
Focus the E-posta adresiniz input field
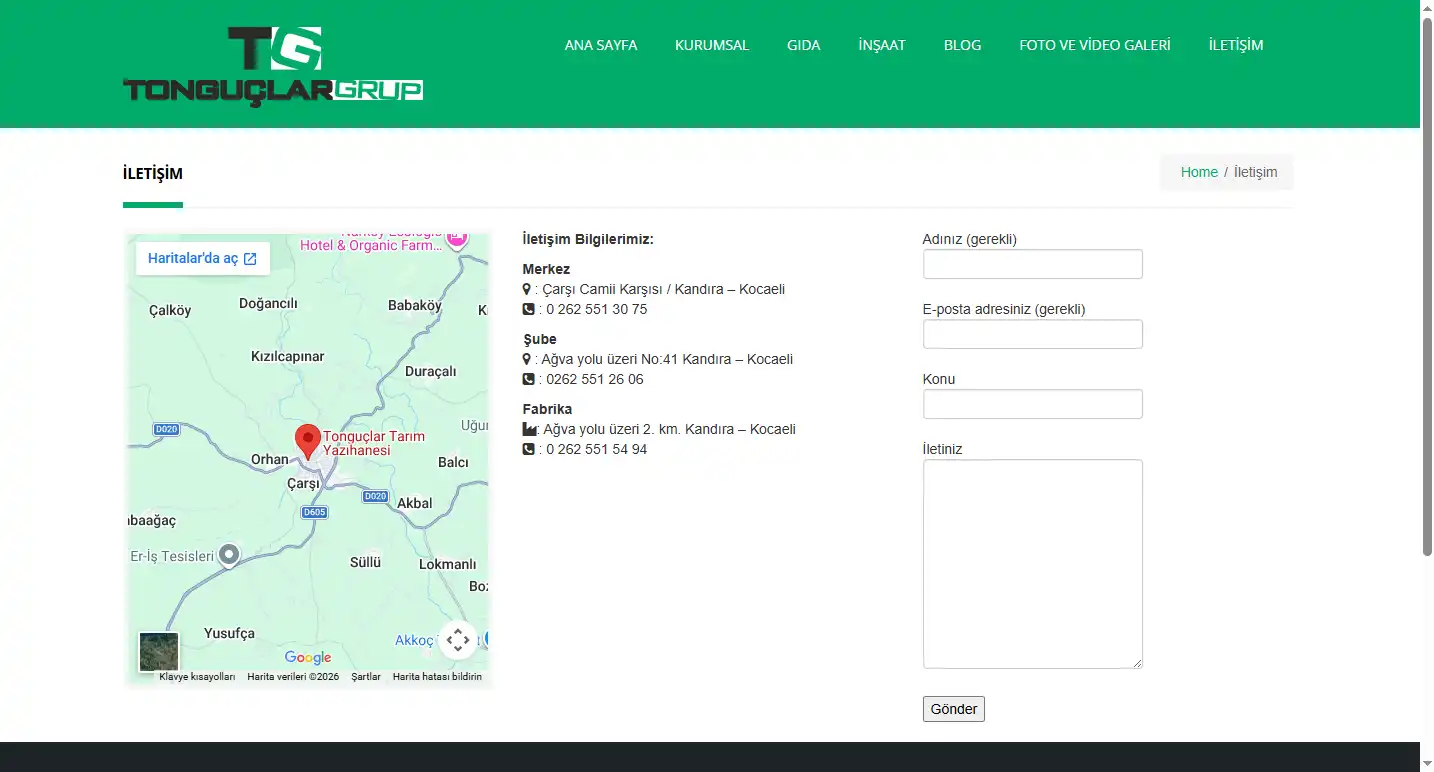(1033, 334)
